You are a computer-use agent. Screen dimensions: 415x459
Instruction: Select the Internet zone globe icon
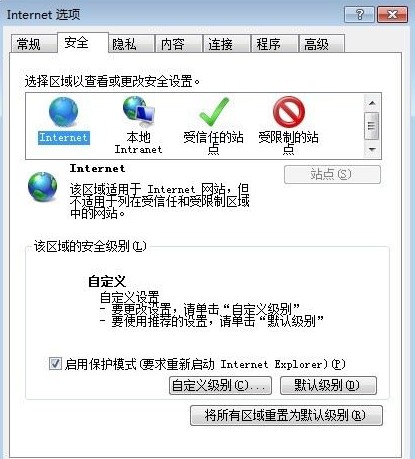63,112
